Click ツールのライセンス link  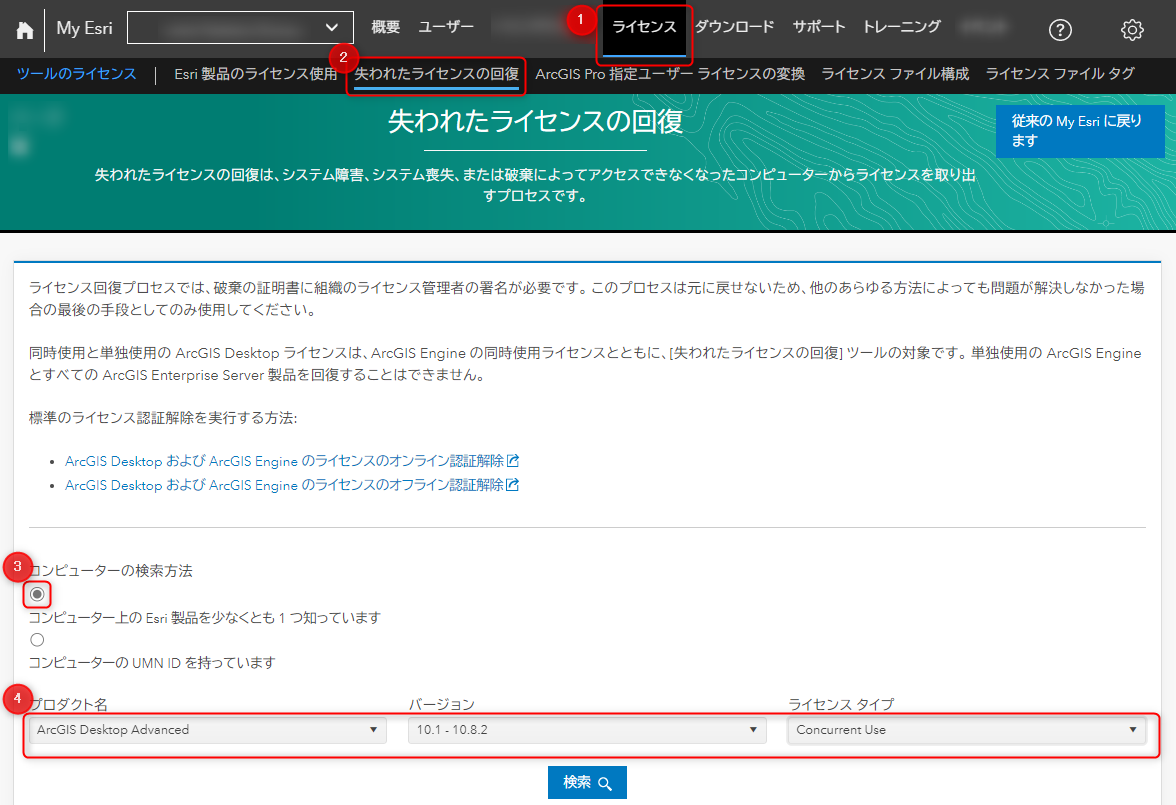[x=76, y=74]
